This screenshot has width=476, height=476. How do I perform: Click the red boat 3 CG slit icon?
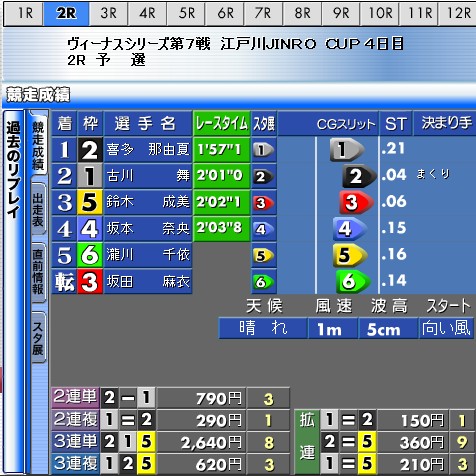(356, 202)
